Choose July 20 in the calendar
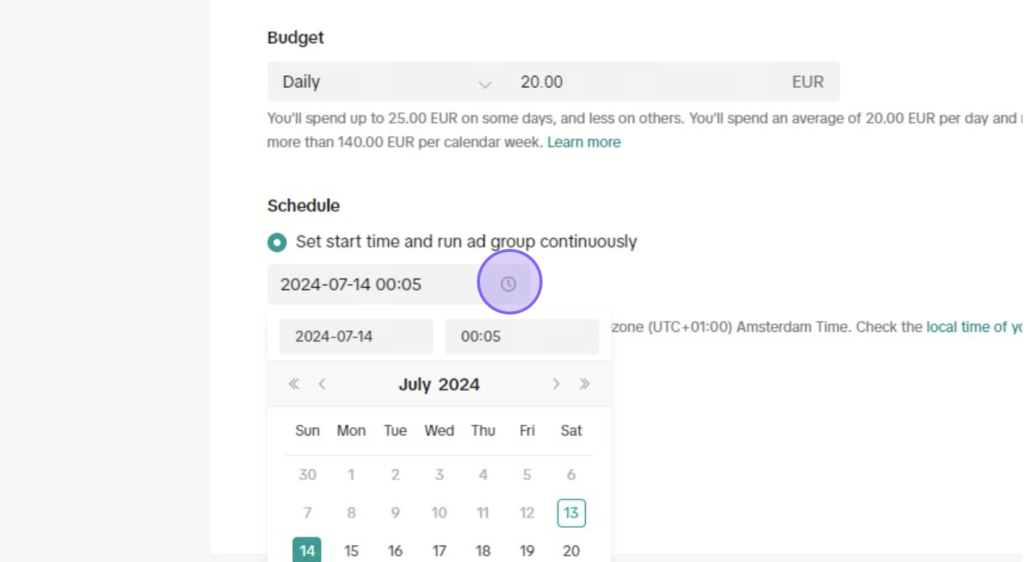Screen dimensions: 1024x562 tap(571, 551)
